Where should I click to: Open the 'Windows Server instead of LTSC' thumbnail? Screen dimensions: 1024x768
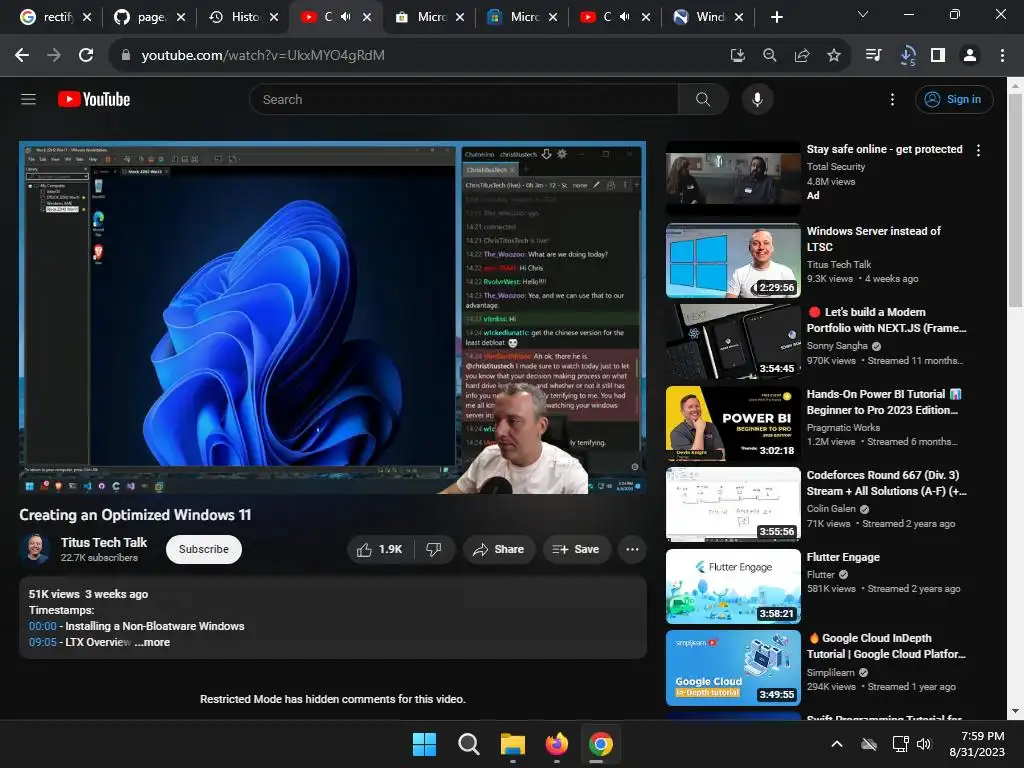[x=733, y=261]
